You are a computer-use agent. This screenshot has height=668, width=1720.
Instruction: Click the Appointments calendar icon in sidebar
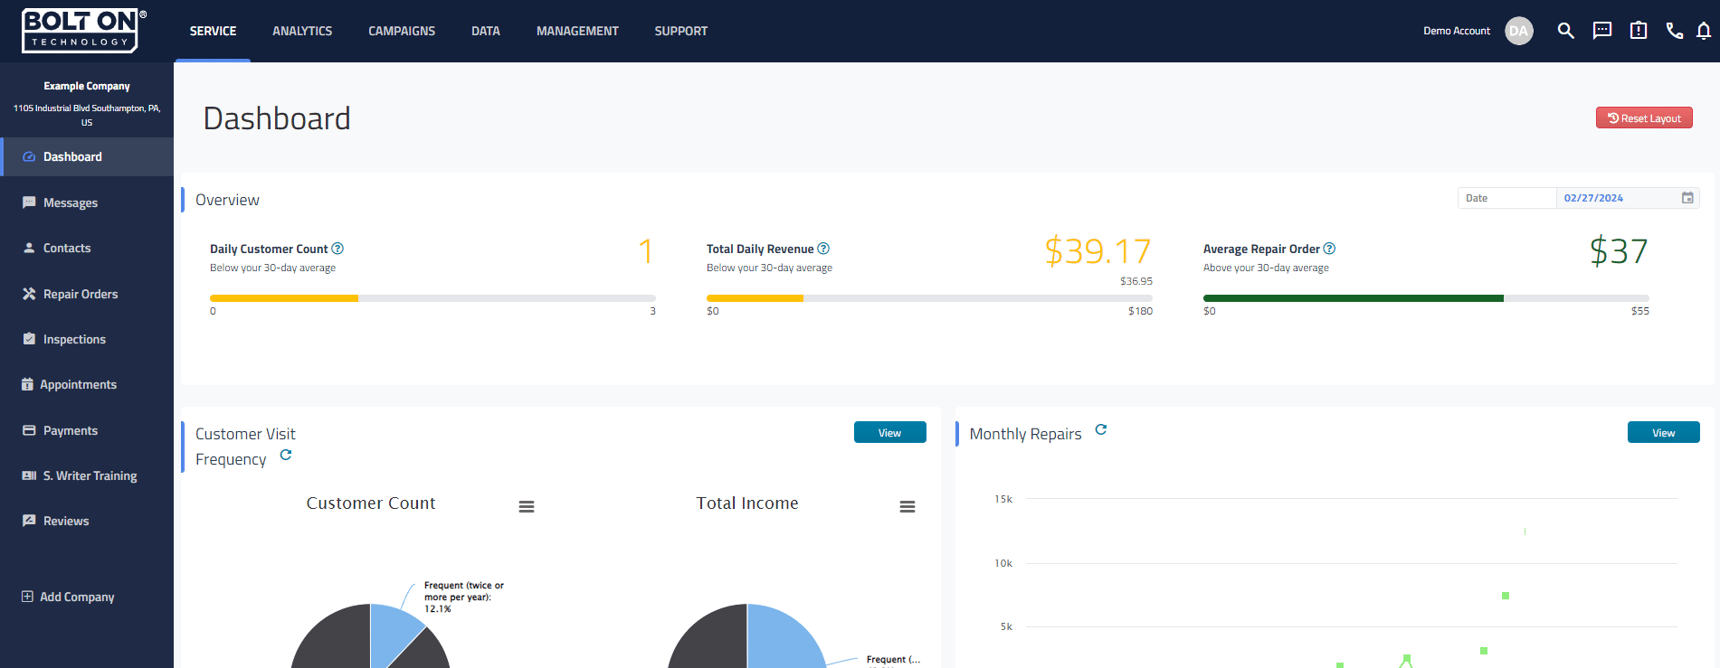pos(27,384)
